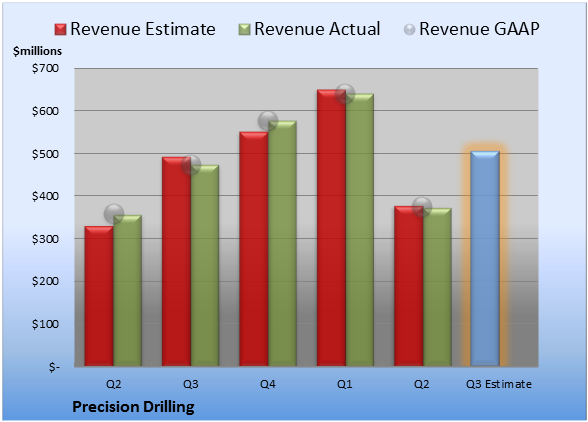Click the "Precision Drilling" chart title
This screenshot has width=588, height=422.
tap(133, 407)
